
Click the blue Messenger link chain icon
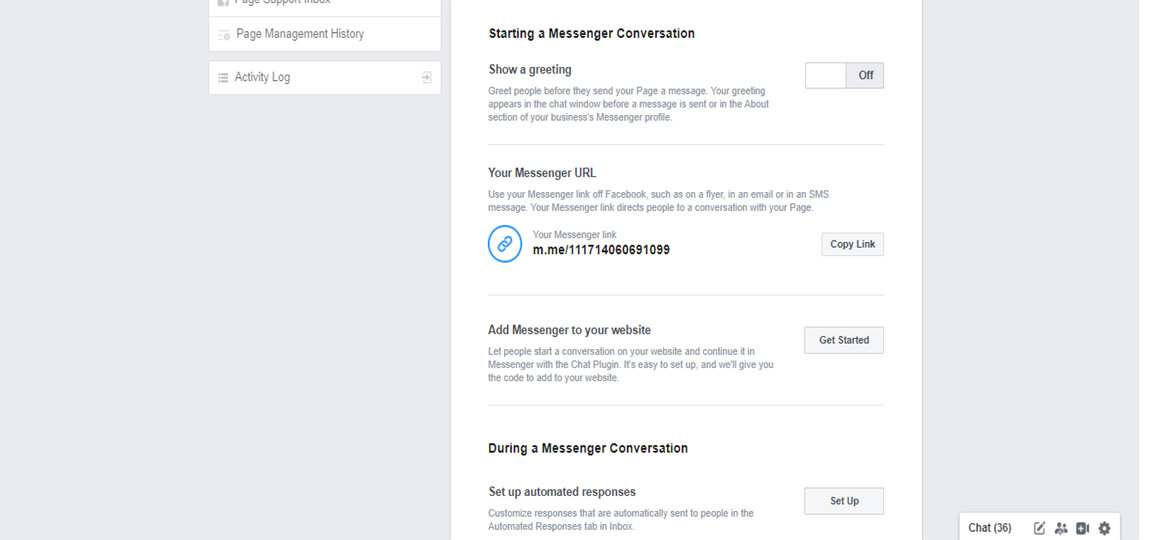click(x=505, y=244)
